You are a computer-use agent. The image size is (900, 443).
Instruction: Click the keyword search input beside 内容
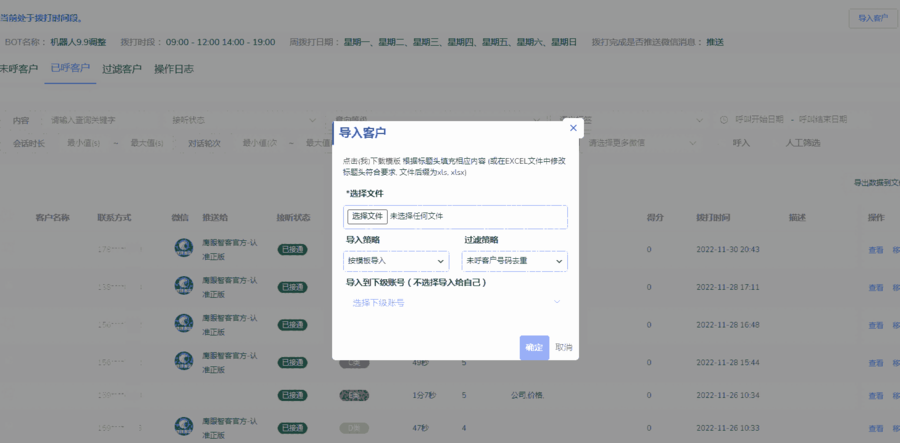[100, 120]
